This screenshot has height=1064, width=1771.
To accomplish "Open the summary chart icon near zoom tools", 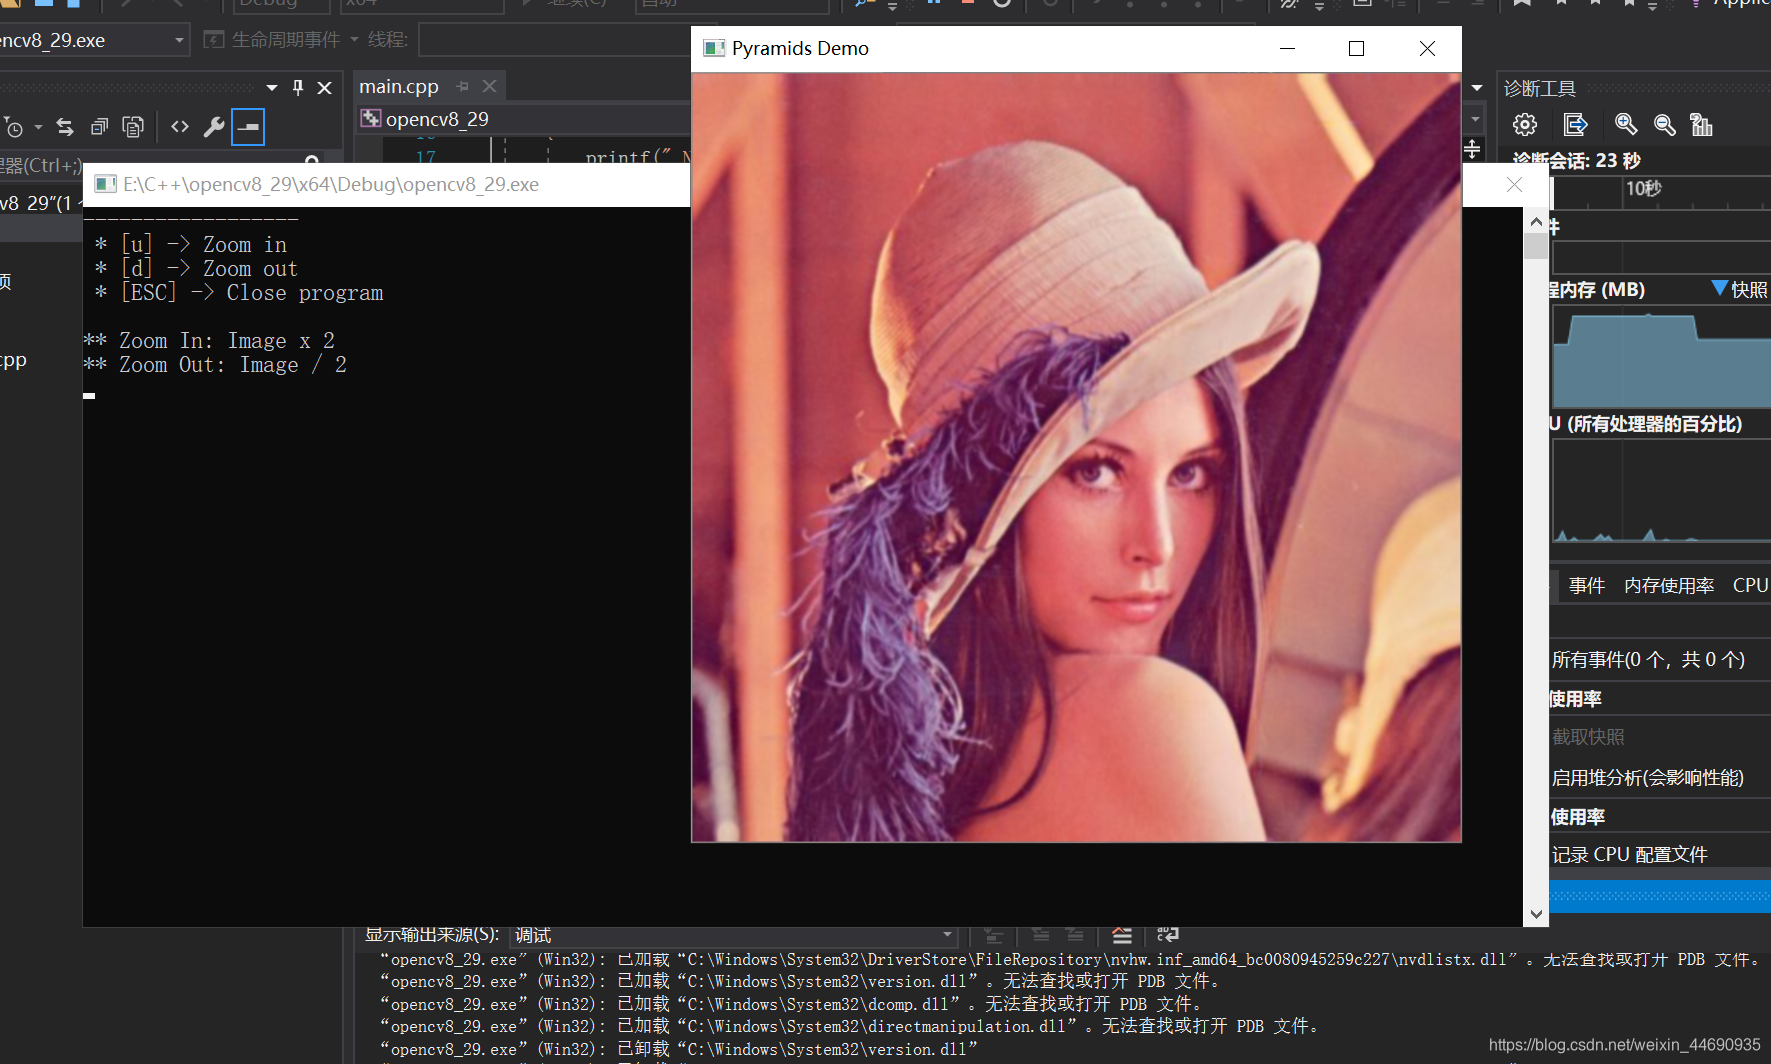I will (x=1701, y=124).
